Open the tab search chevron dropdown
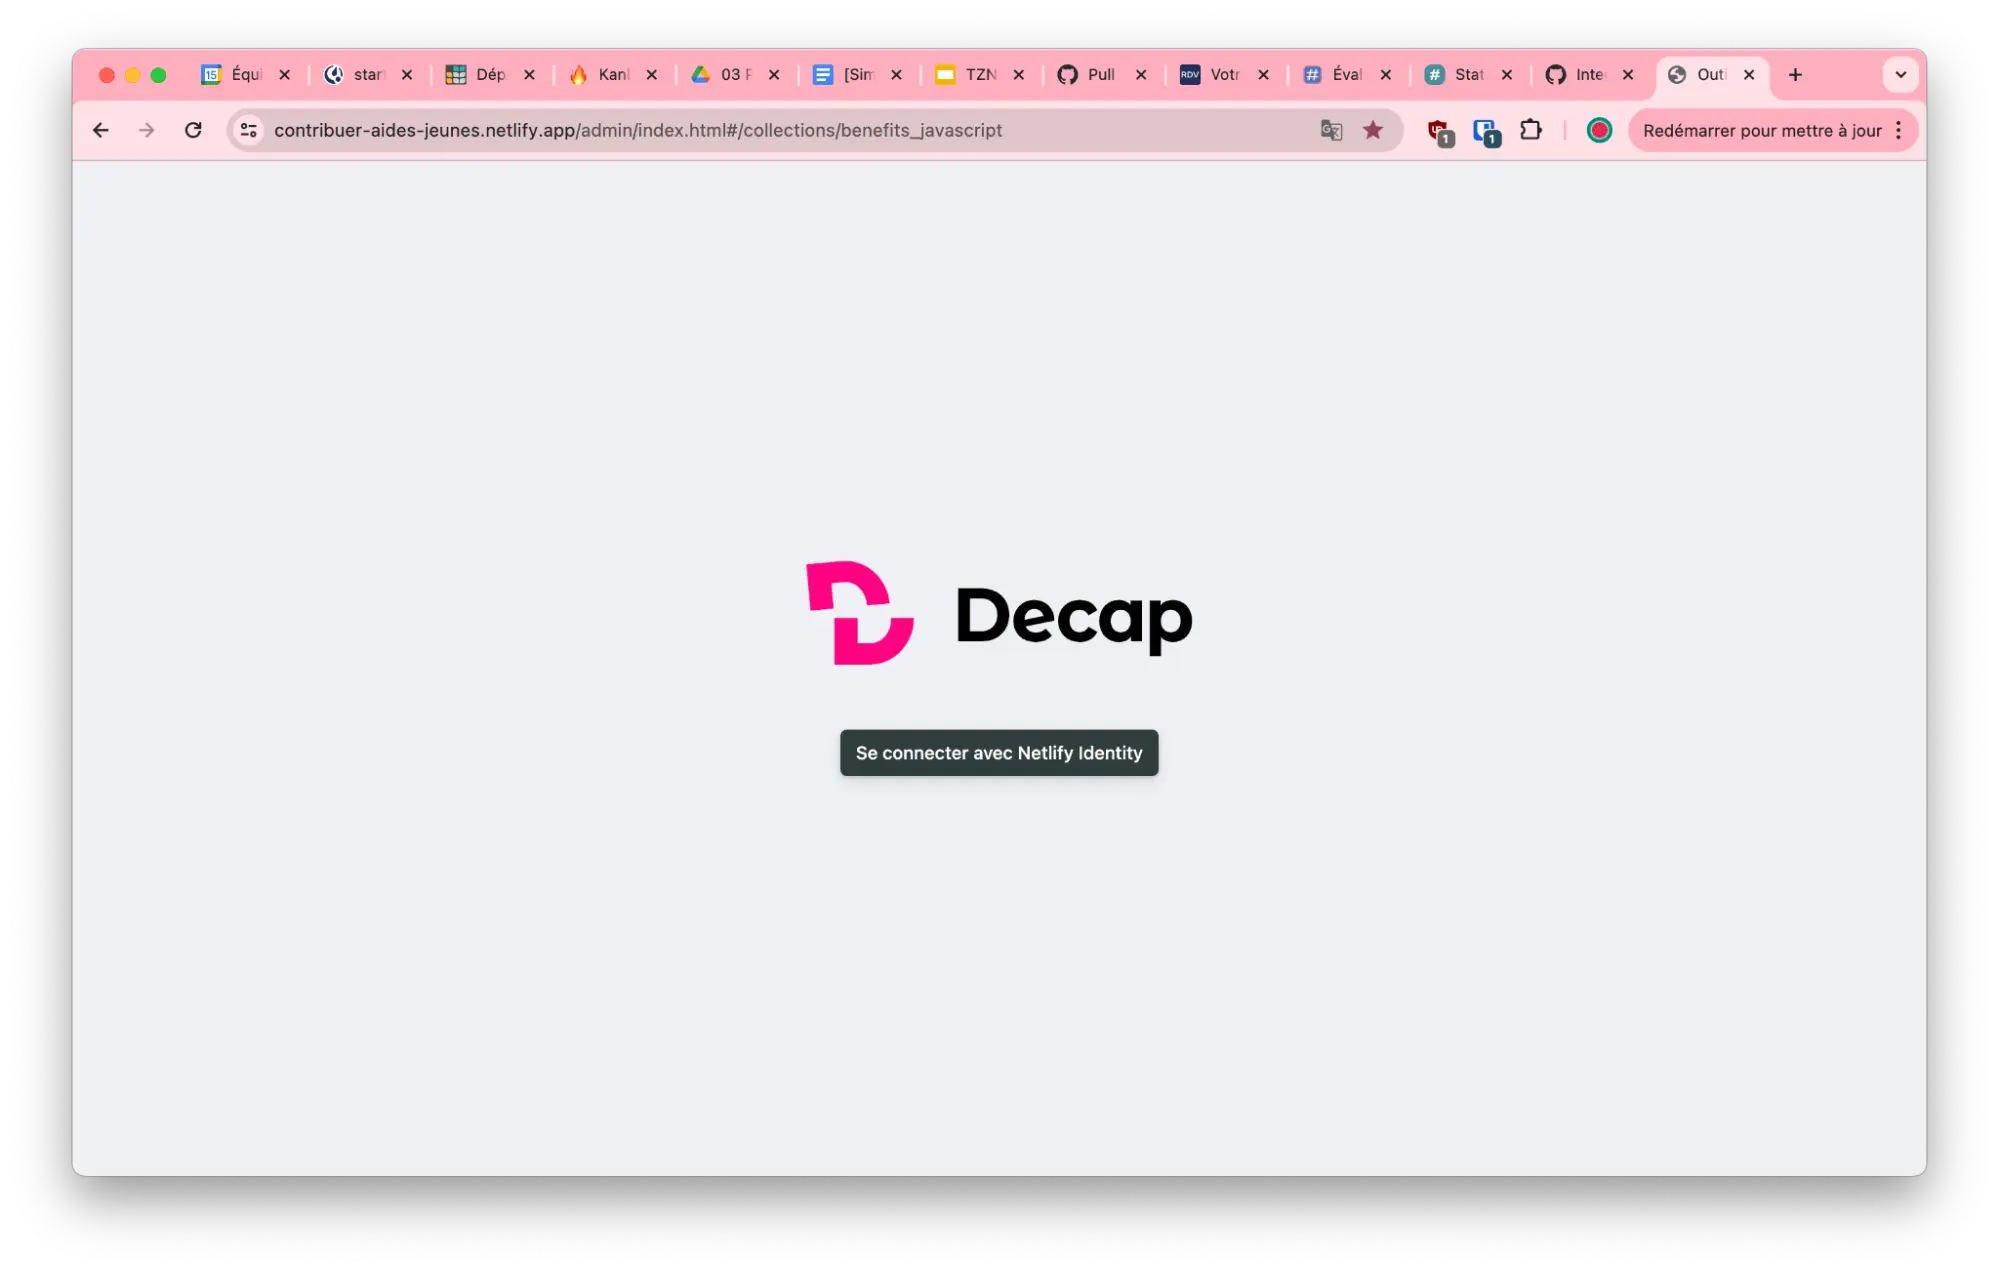This screenshot has height=1271, width=1999. [1899, 74]
